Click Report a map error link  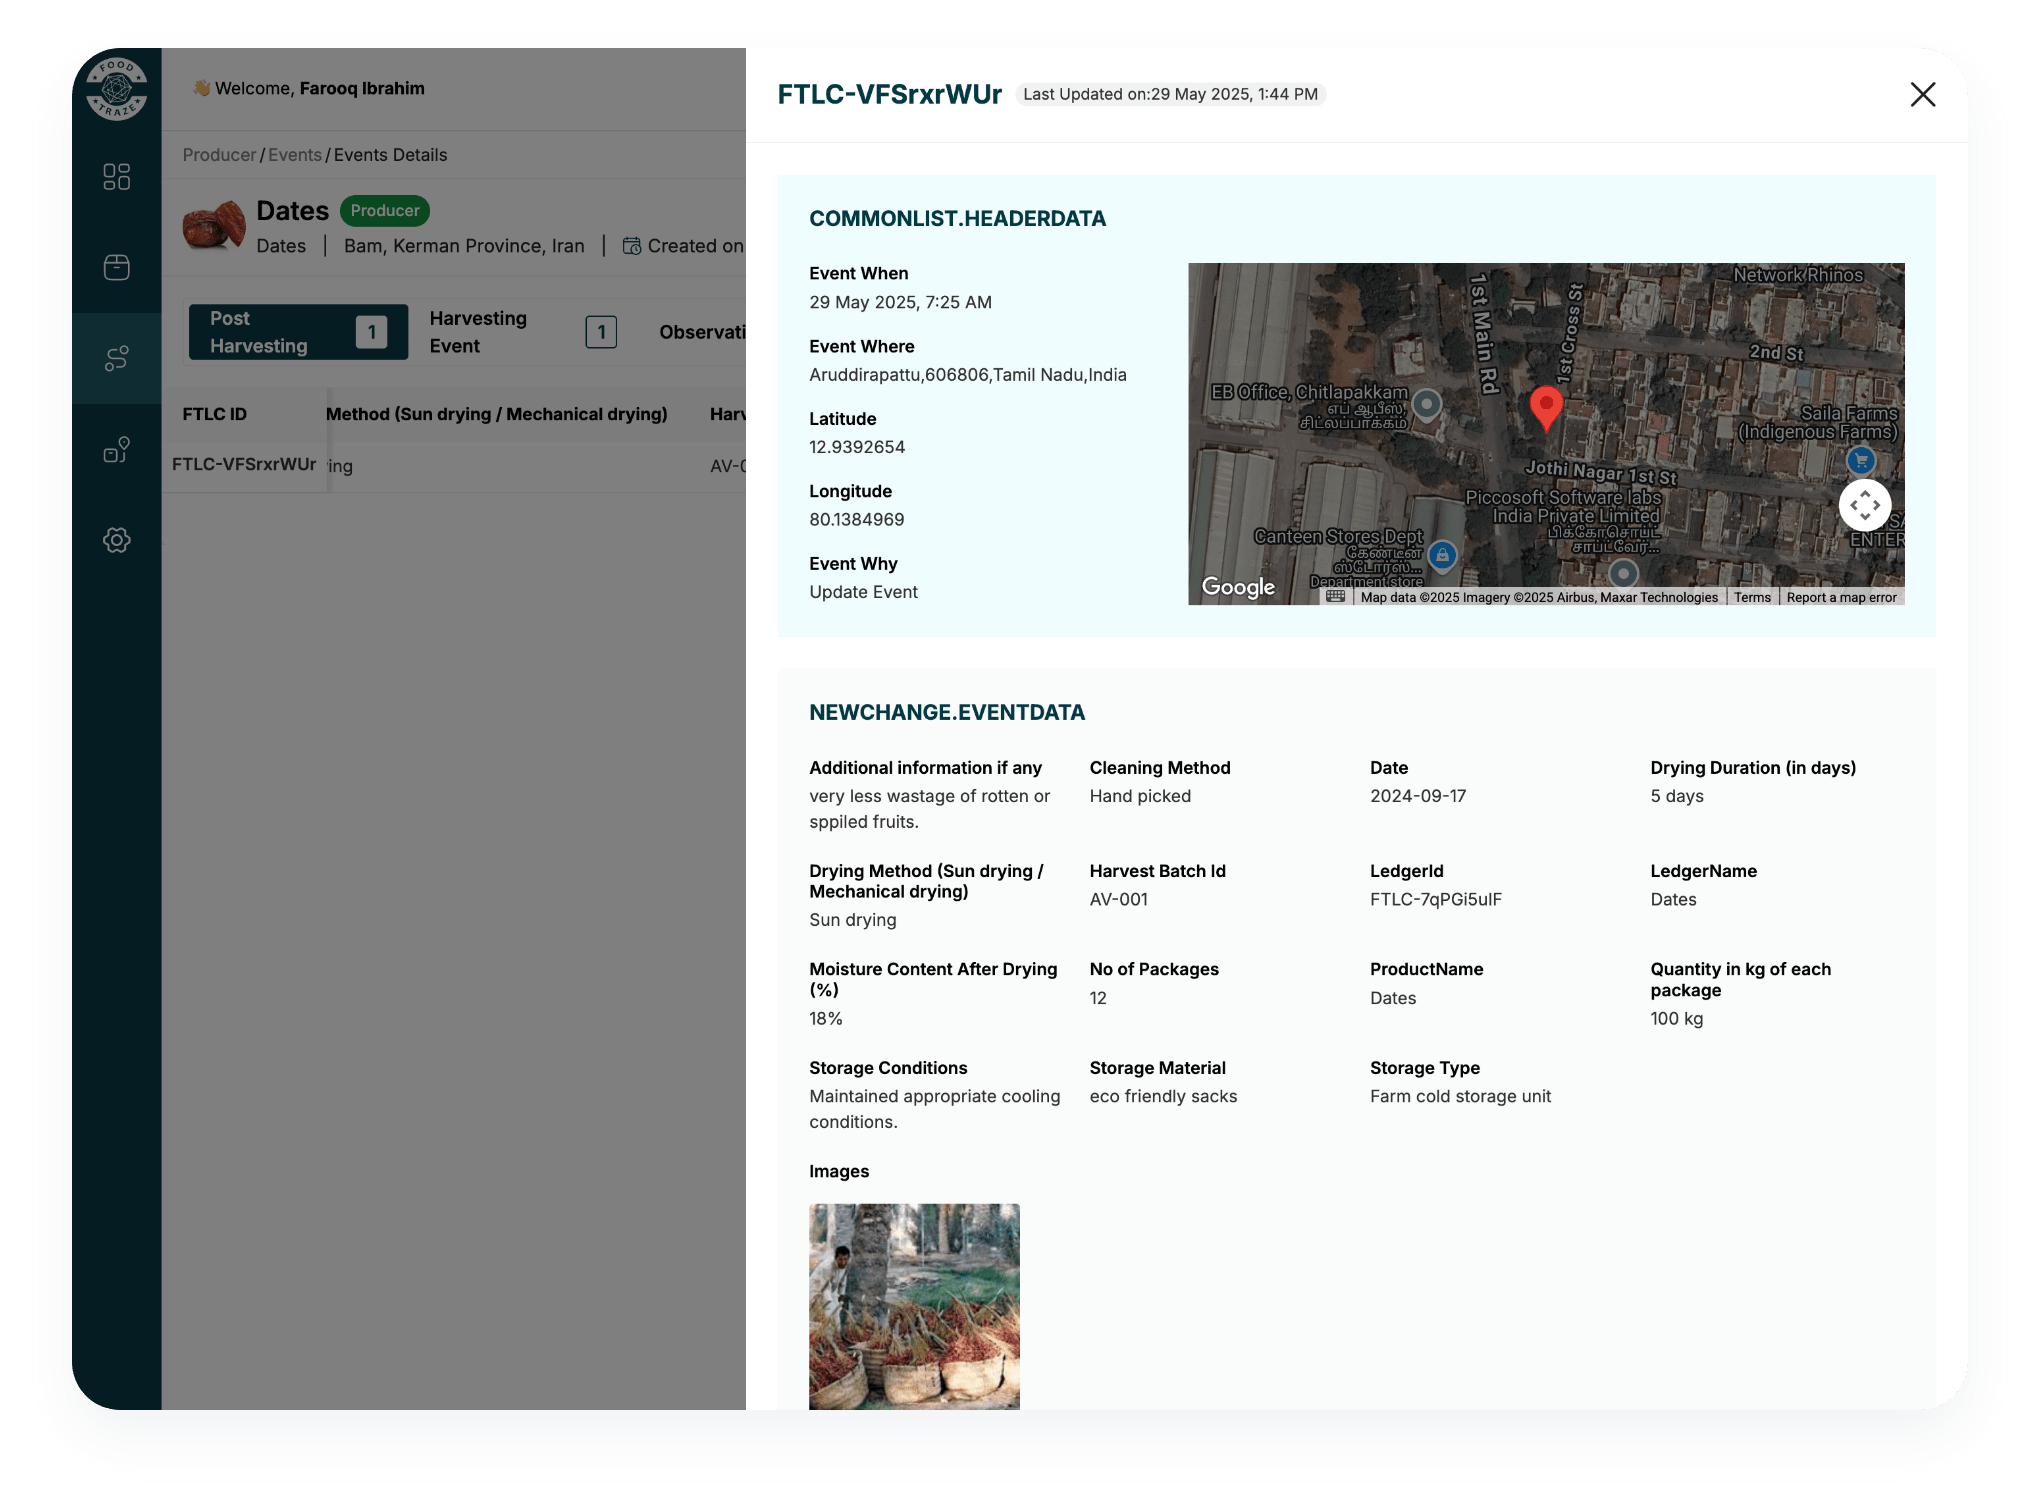click(1841, 597)
